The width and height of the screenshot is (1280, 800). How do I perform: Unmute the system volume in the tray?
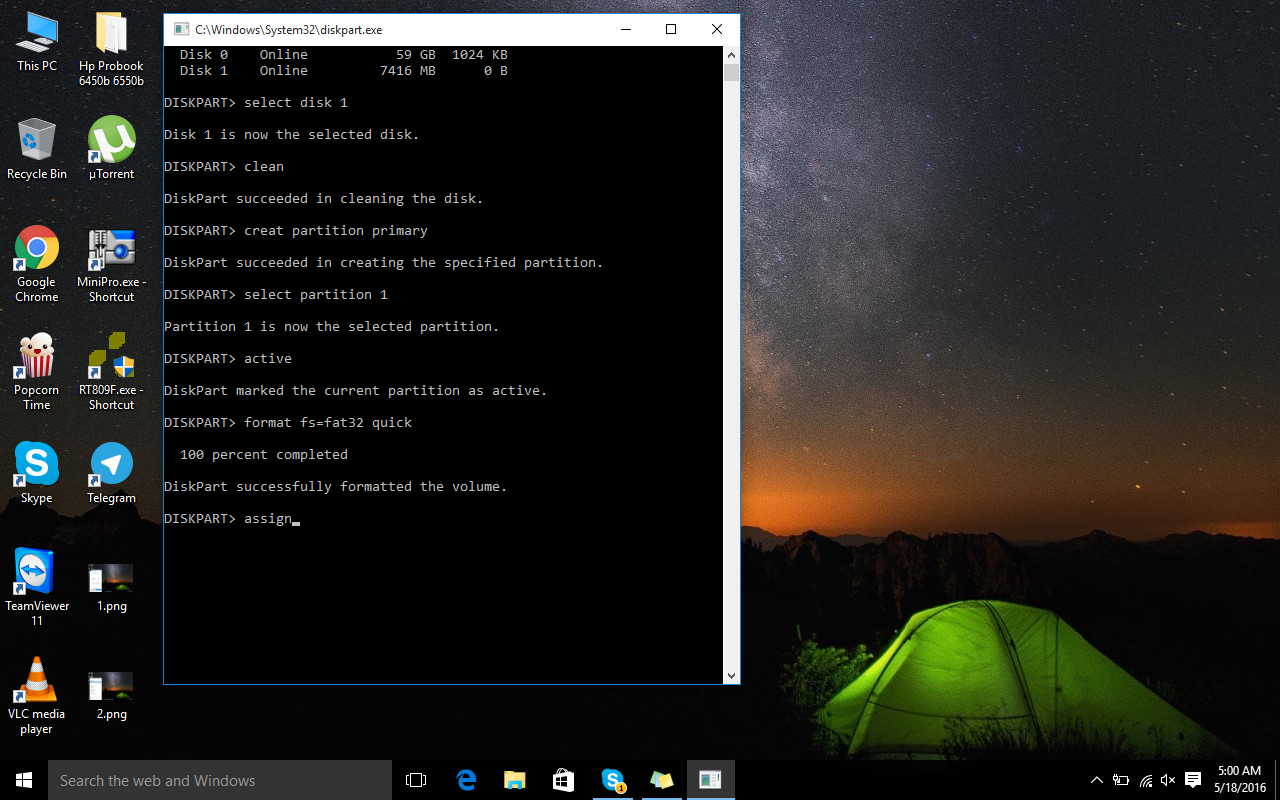click(x=1168, y=780)
